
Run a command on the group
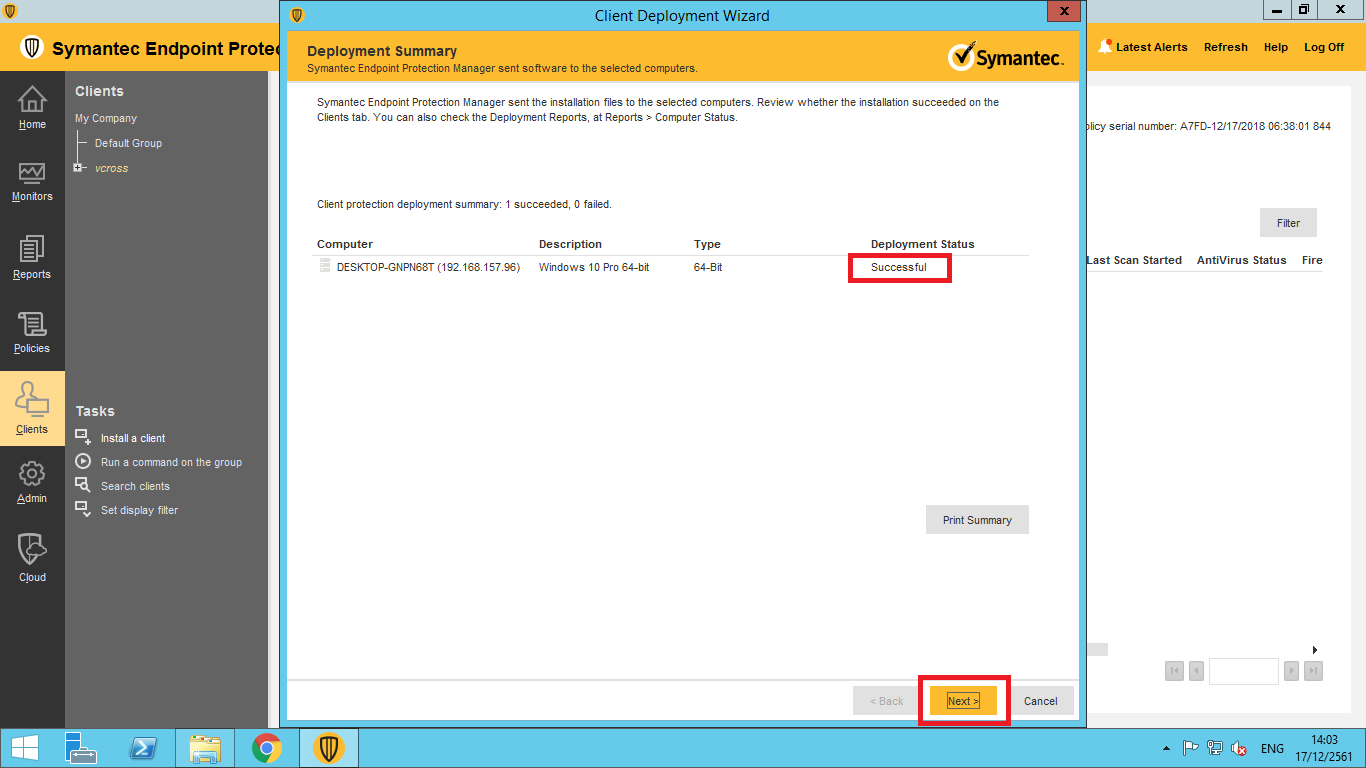[x=171, y=462]
